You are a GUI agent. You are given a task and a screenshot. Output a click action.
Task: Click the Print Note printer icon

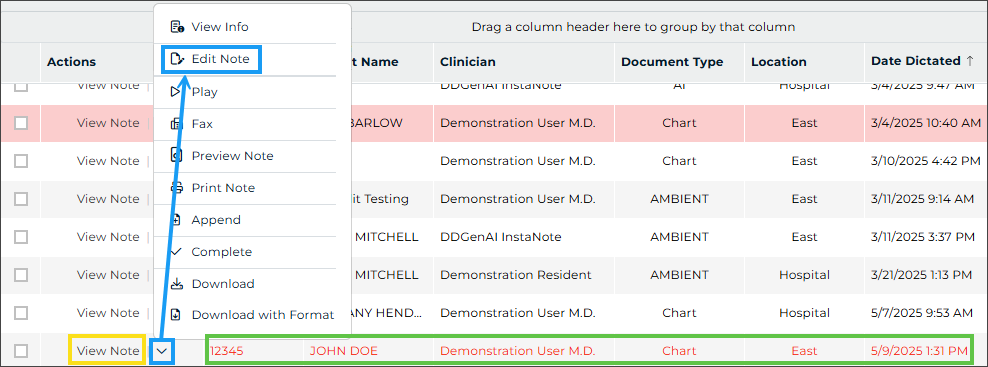(177, 187)
